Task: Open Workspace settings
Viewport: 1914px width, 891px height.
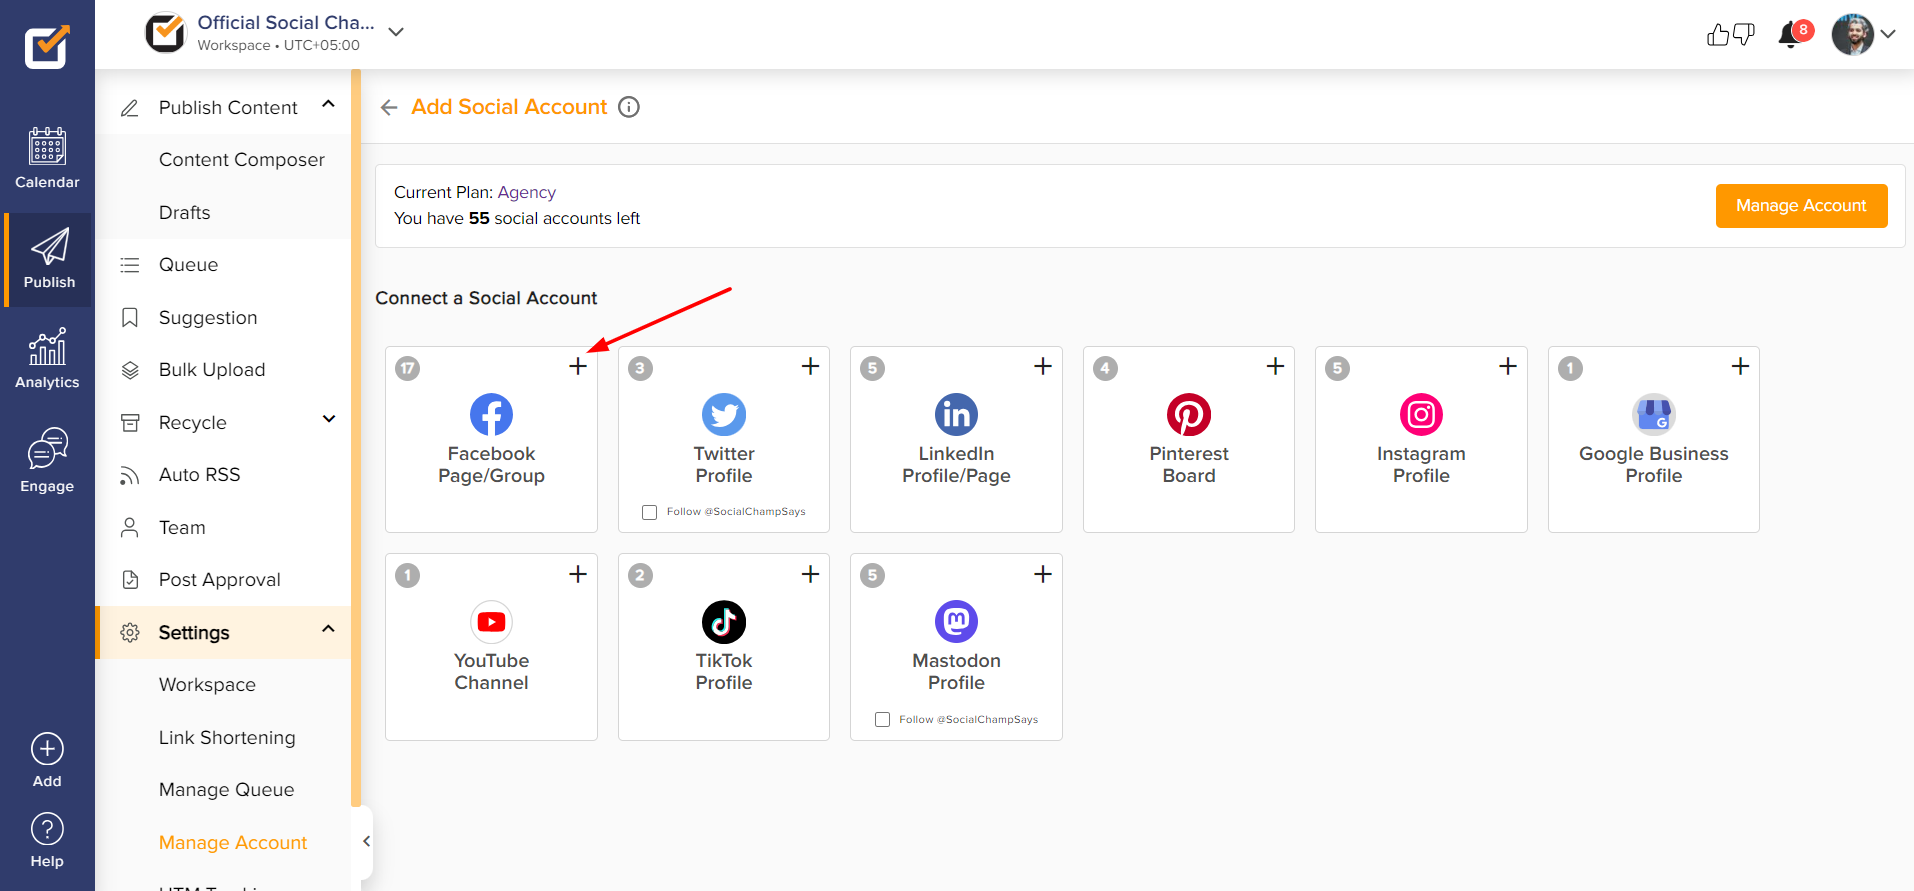Action: click(x=207, y=685)
